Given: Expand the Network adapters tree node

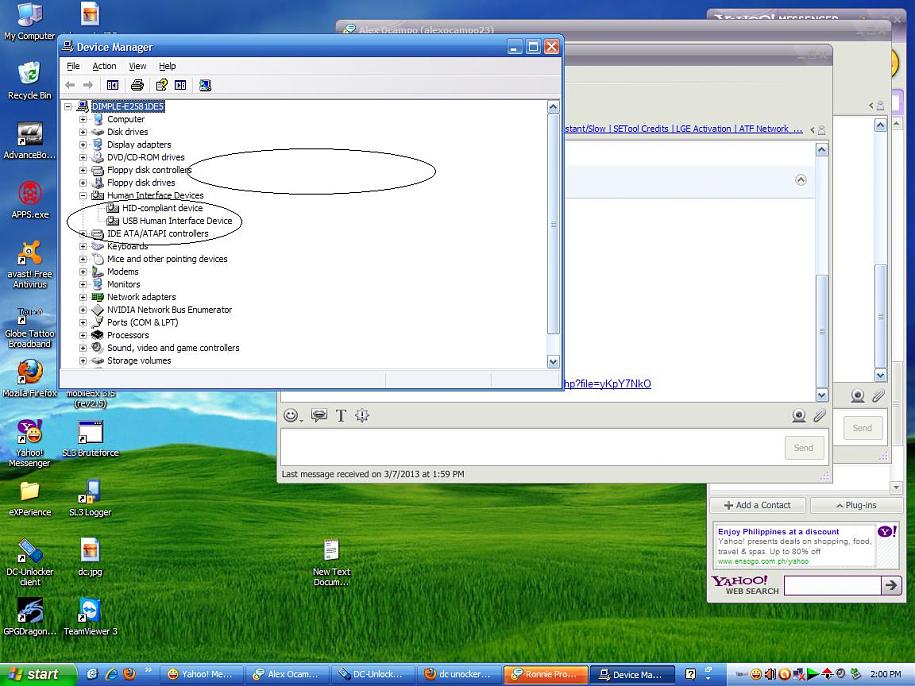Looking at the screenshot, I should click(x=83, y=297).
